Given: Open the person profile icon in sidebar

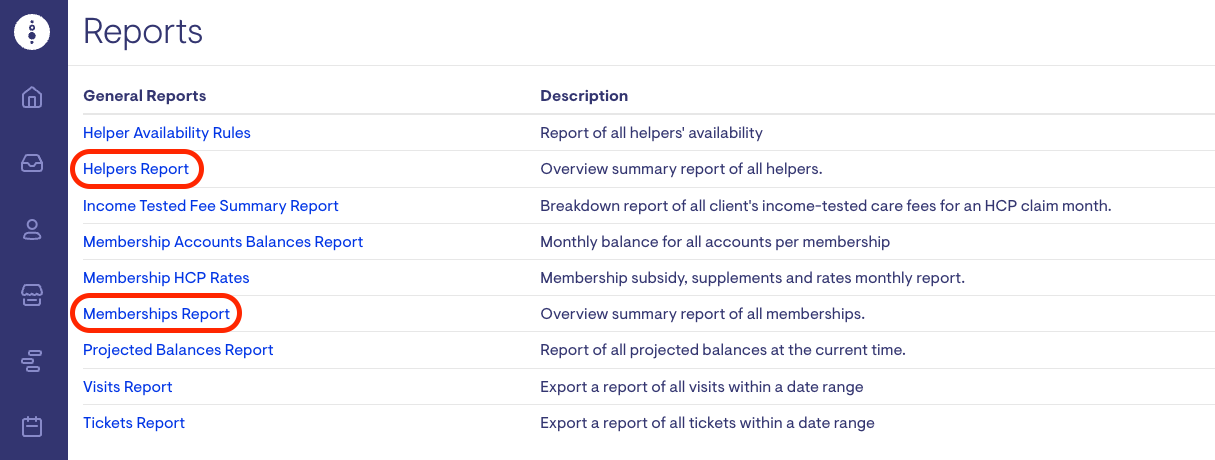Looking at the screenshot, I should pos(32,229).
